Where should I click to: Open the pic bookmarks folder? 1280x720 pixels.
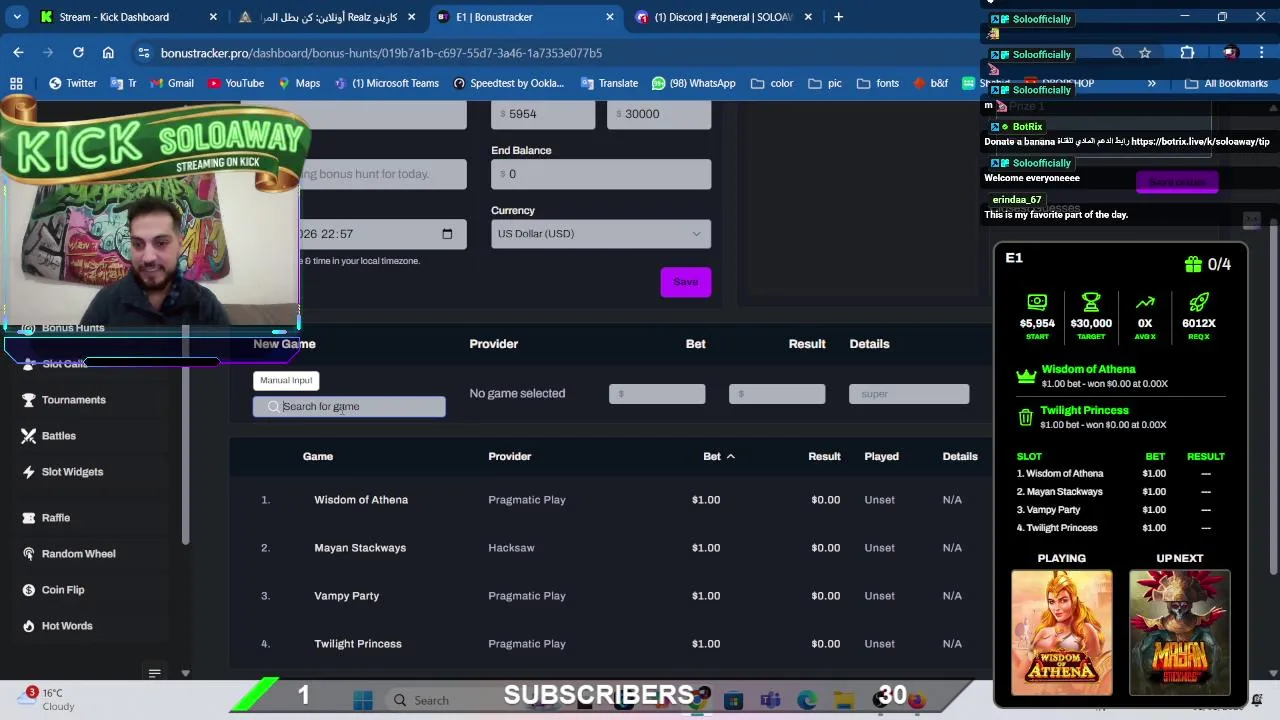click(x=824, y=83)
